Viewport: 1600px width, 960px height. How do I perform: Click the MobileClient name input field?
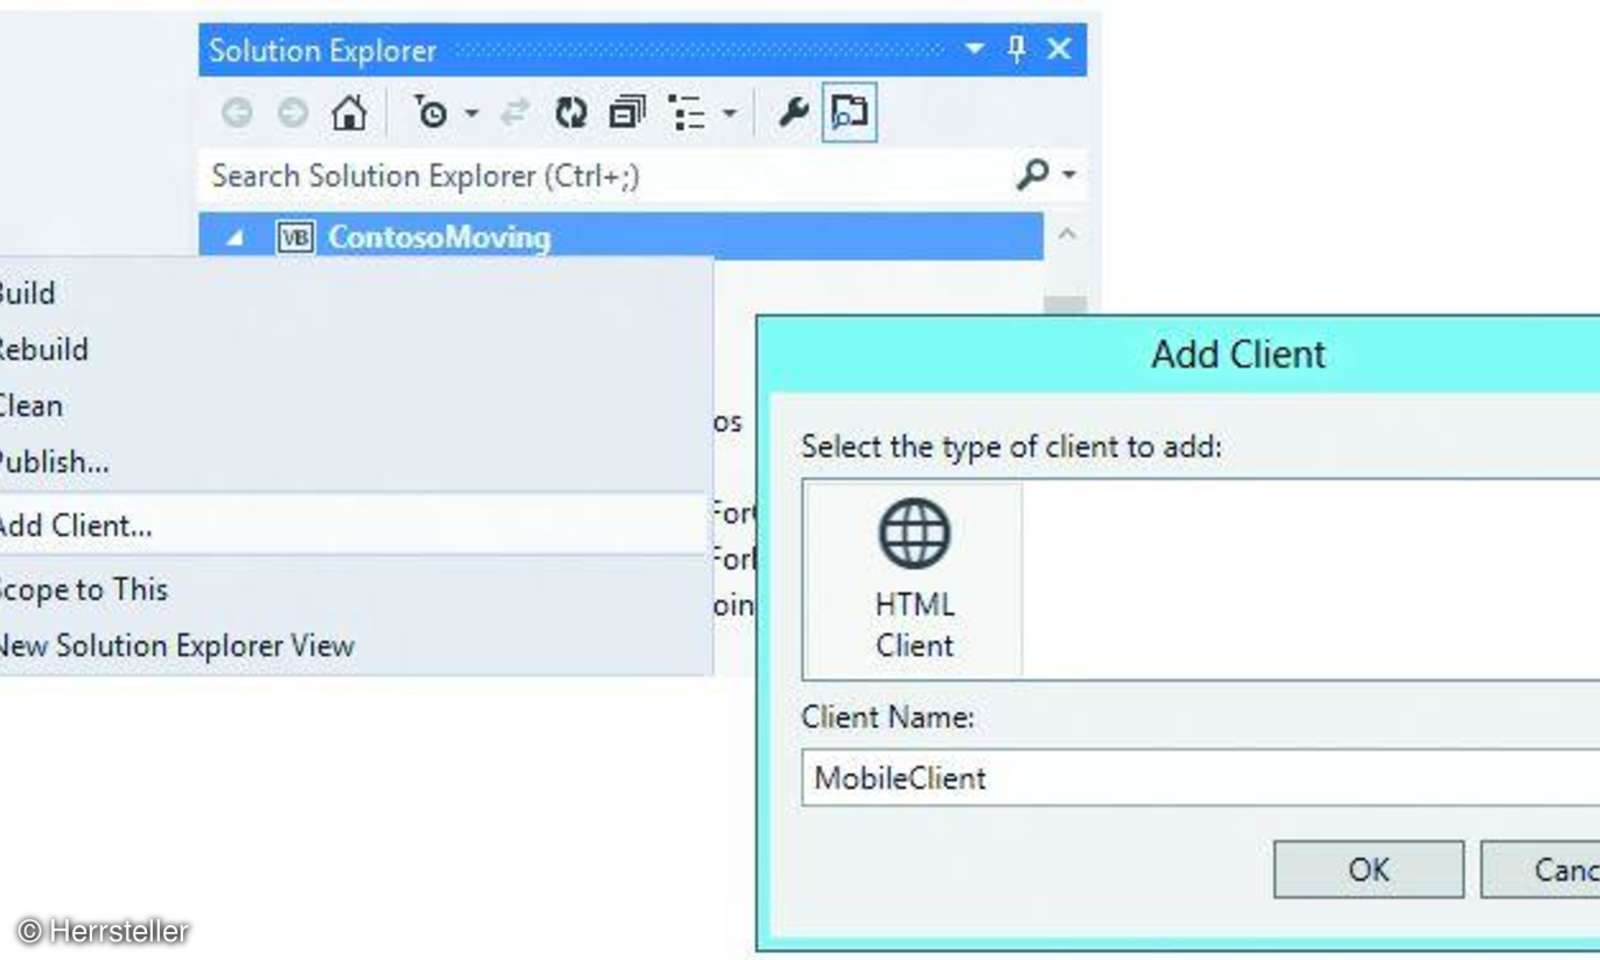pos(1100,778)
